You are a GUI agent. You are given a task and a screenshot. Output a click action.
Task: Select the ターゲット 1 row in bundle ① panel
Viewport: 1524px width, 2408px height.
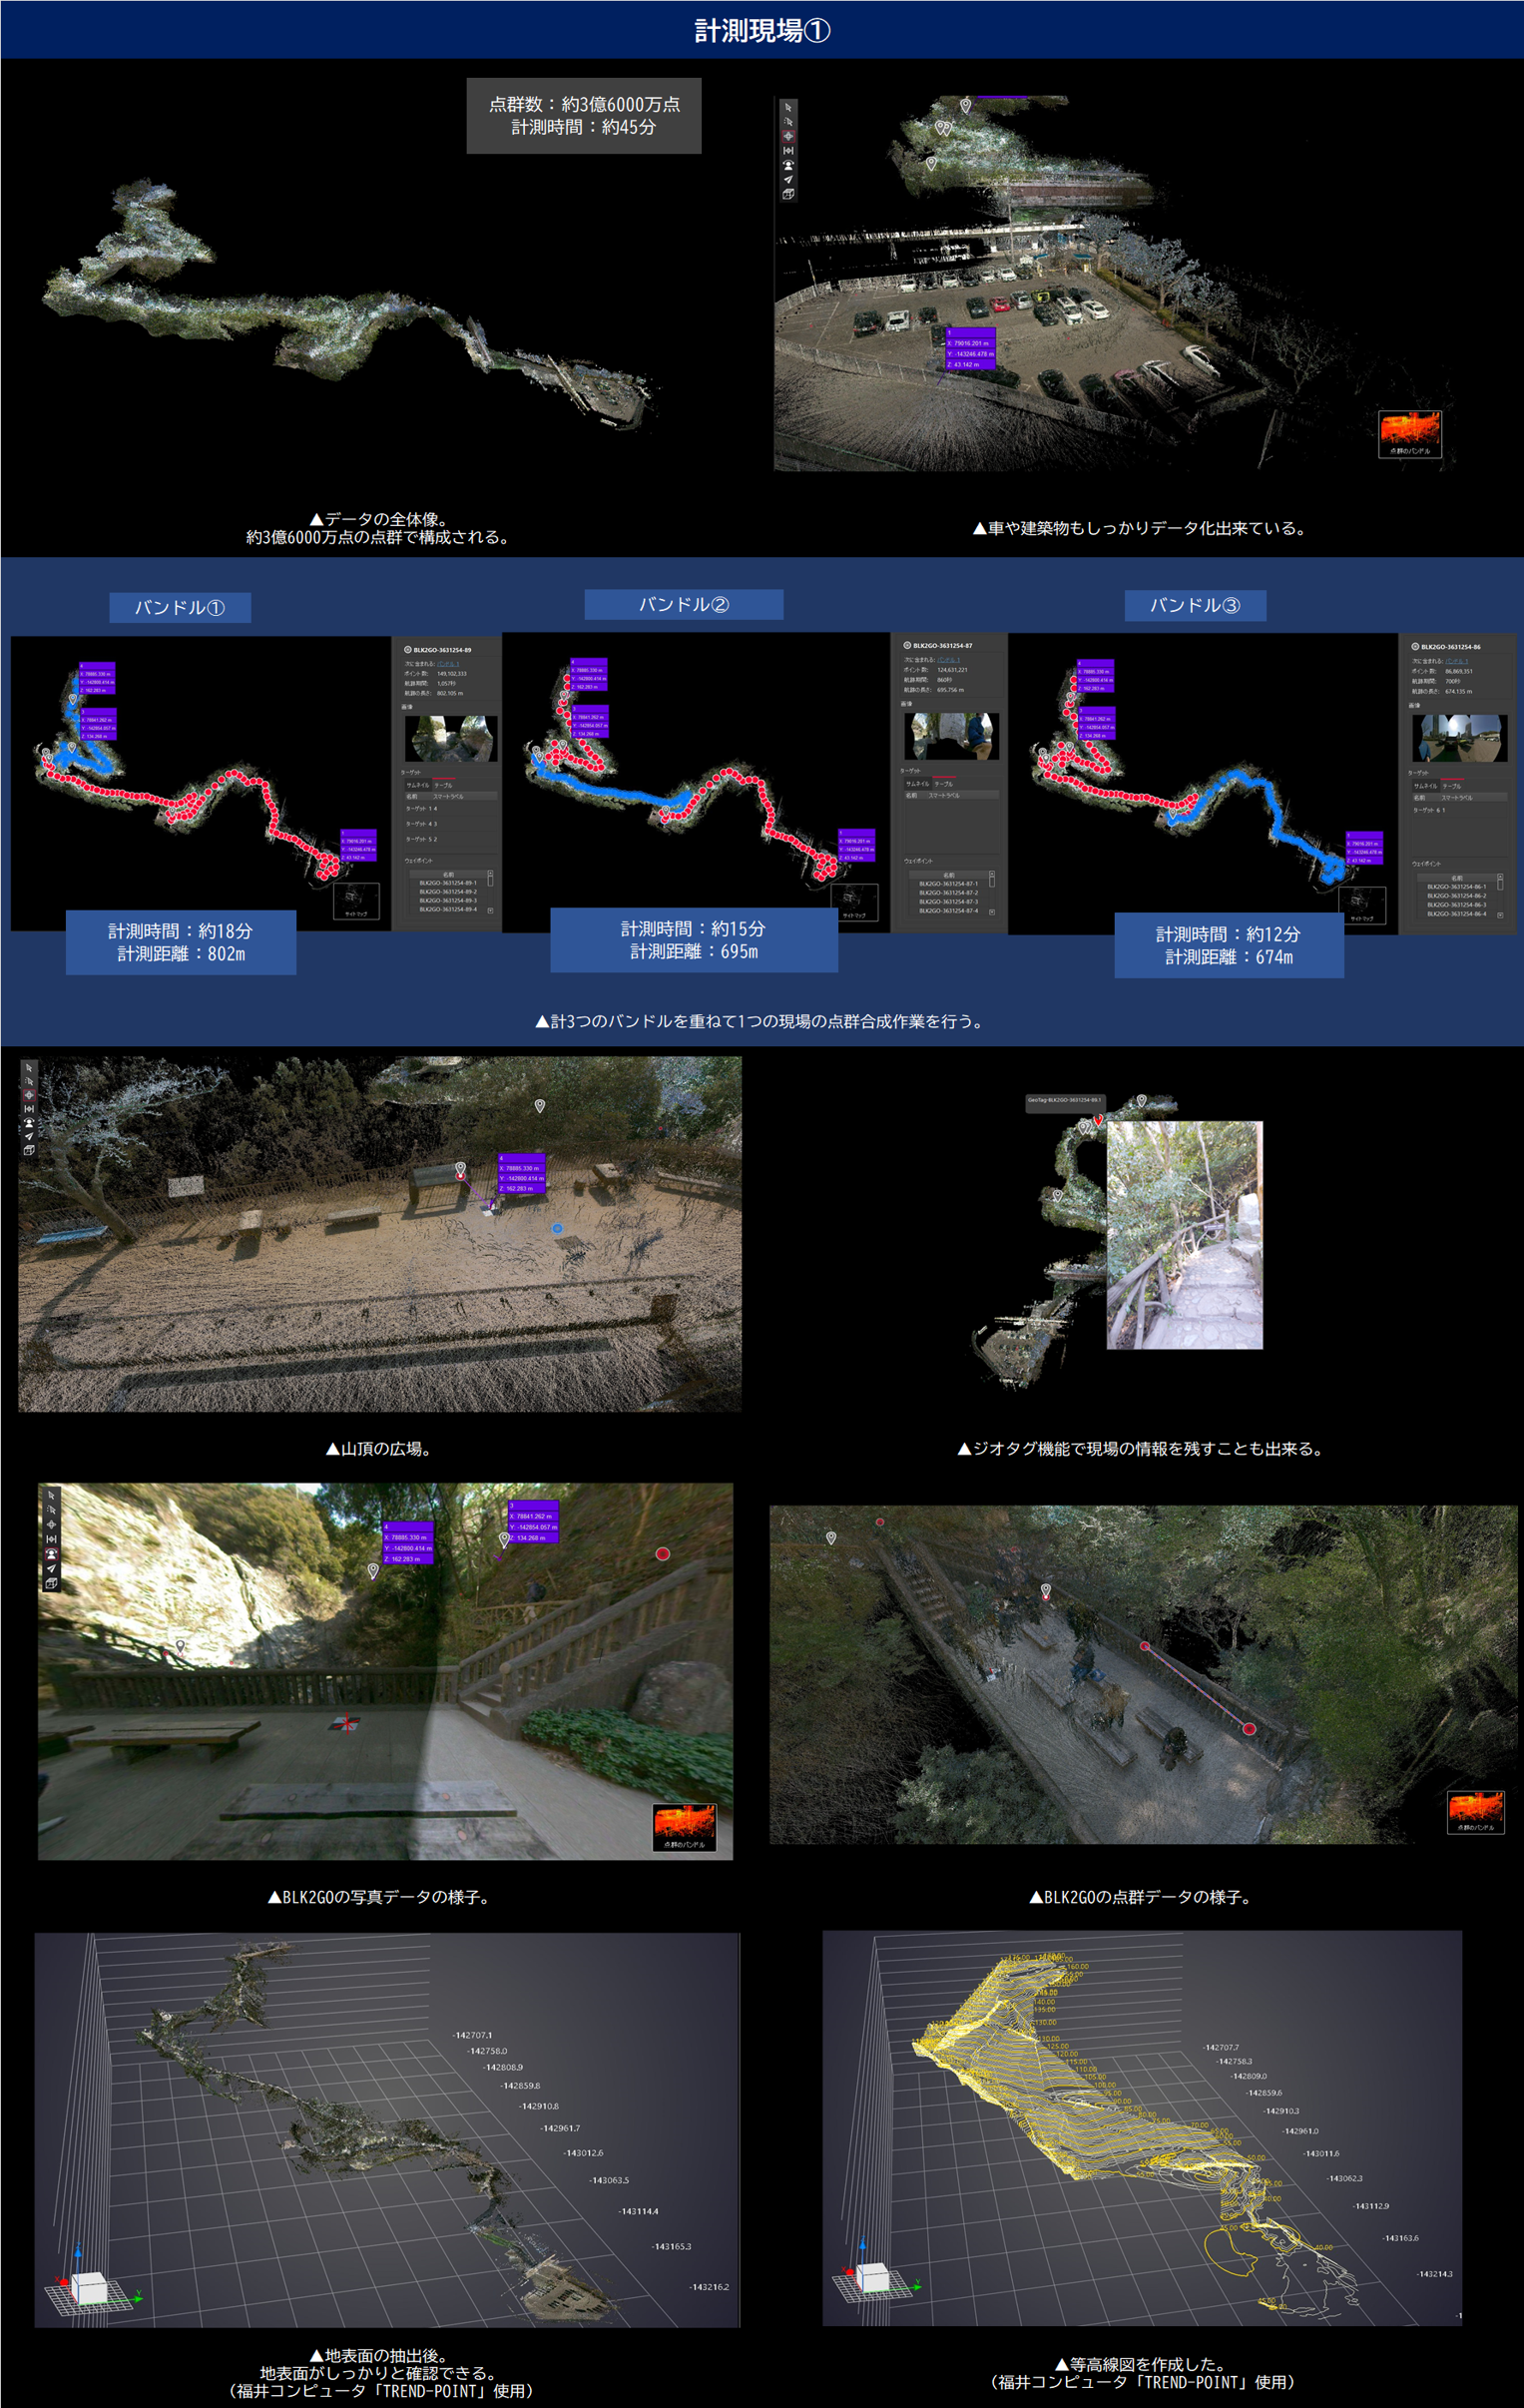[x=452, y=809]
